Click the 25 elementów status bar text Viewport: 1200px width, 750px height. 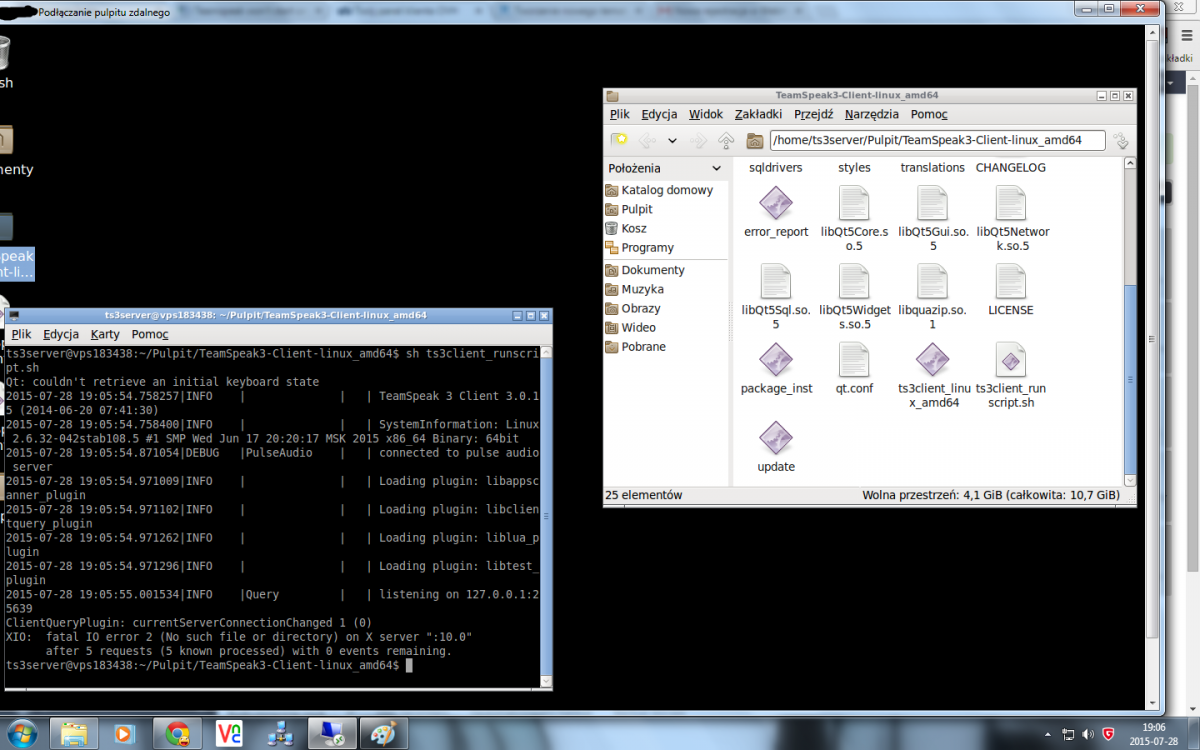click(644, 495)
